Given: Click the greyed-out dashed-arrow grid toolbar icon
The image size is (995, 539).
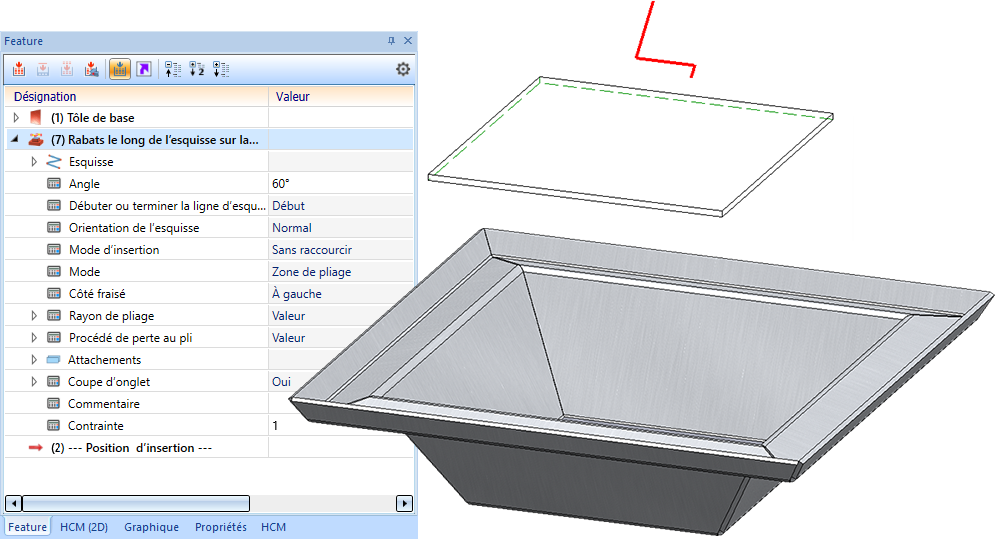Looking at the screenshot, I should click(67, 69).
